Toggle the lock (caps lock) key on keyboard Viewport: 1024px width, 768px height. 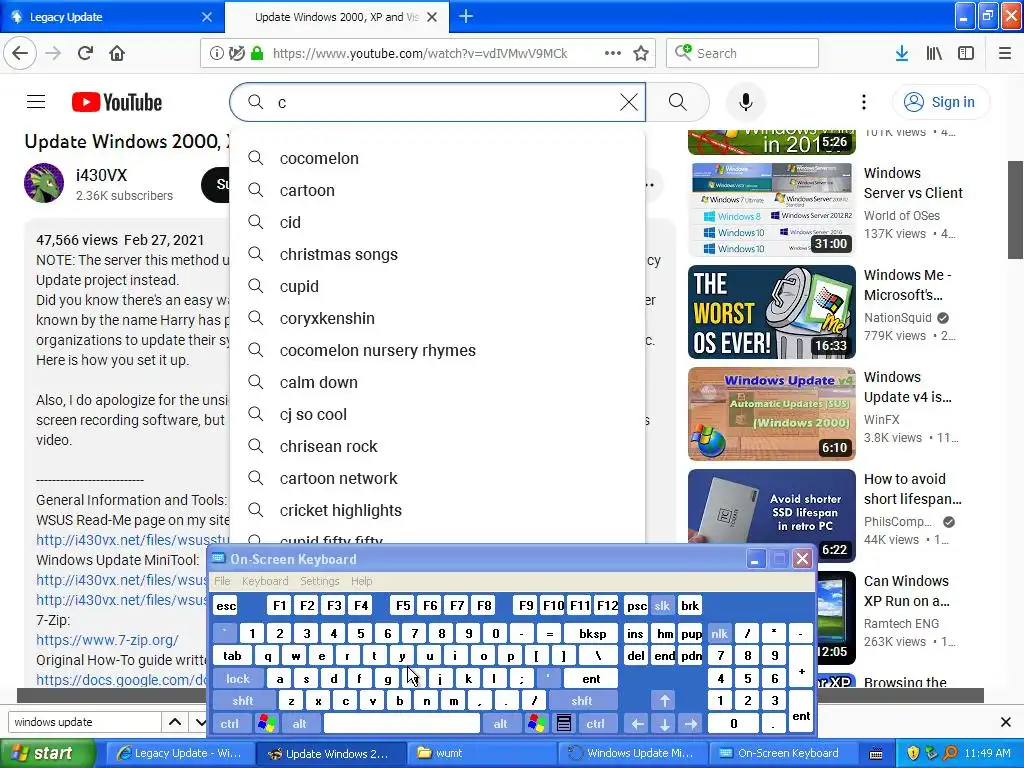[238, 679]
